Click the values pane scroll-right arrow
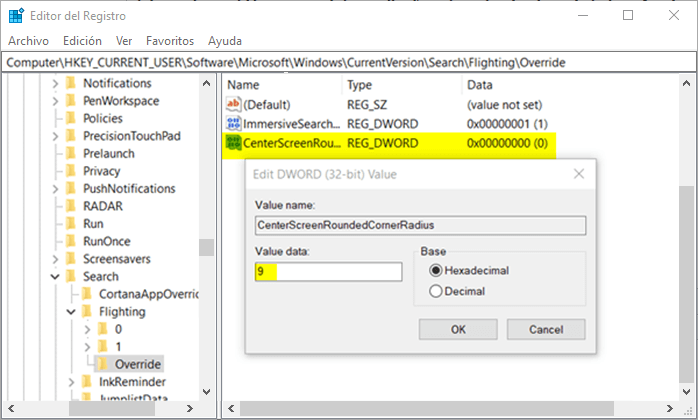Screen dimensions: 698x420 point(670,408)
